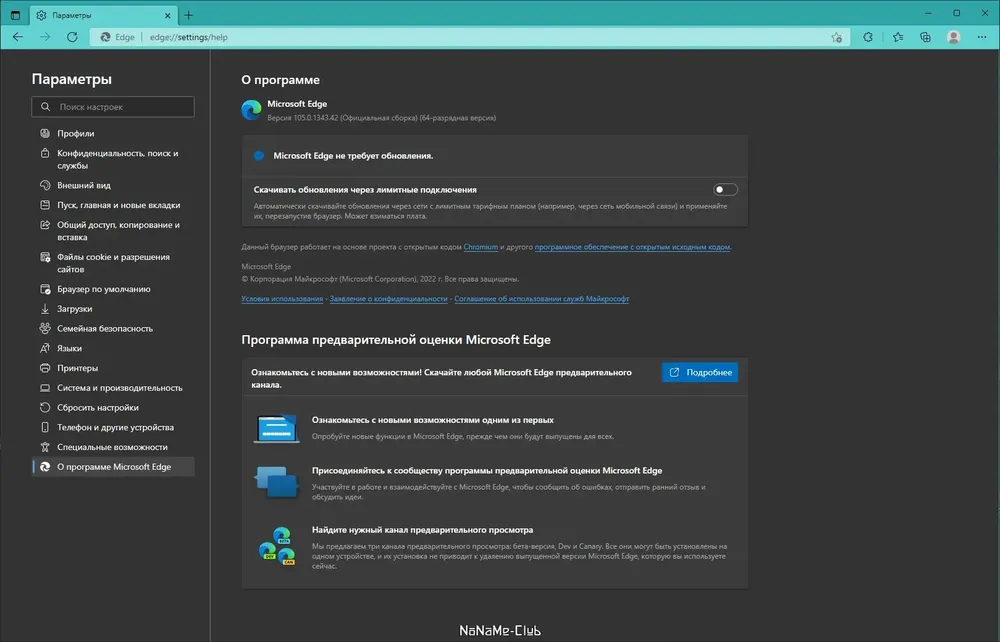Open the Settings and more ellipsis menu
Viewport: 1000px width, 642px height.
982,37
